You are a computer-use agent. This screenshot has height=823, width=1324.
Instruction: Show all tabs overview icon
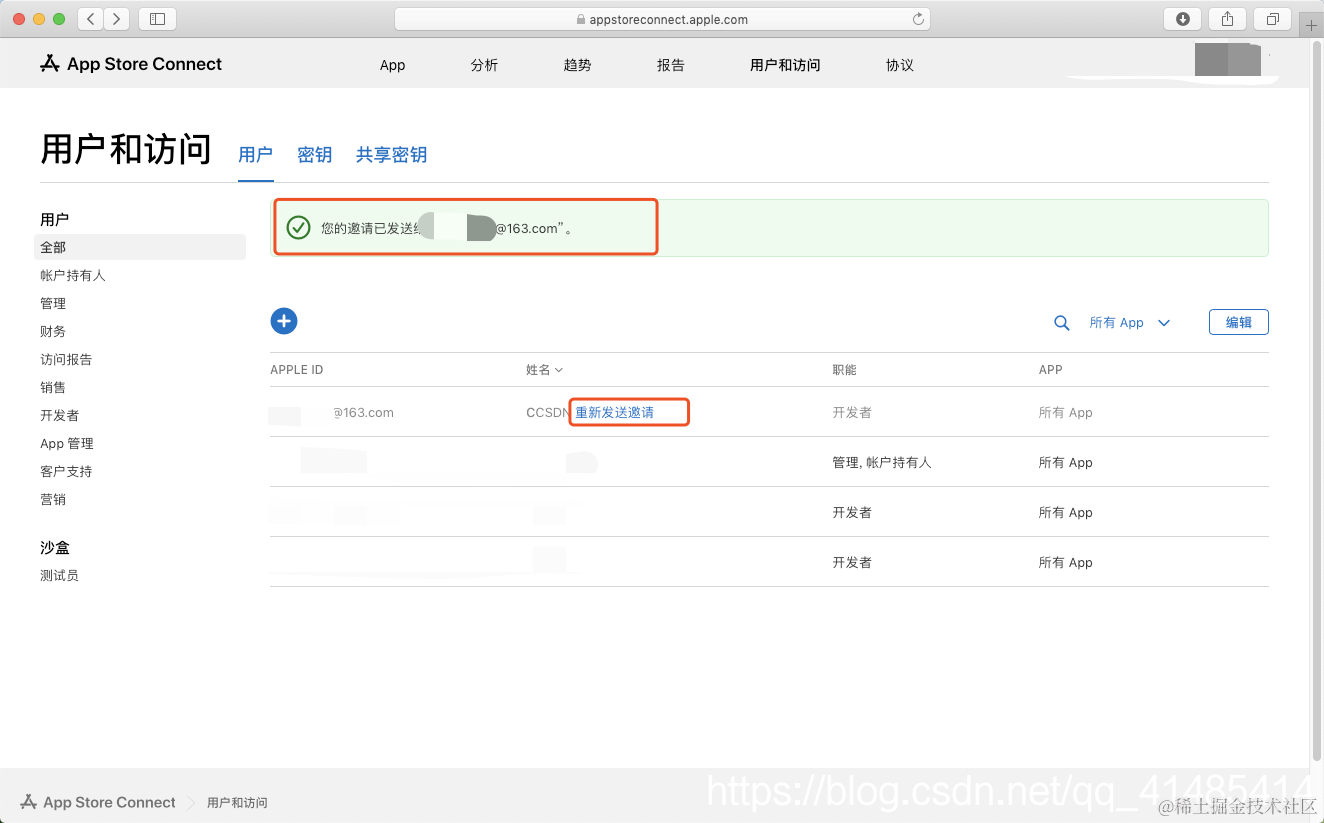pyautogui.click(x=1272, y=19)
